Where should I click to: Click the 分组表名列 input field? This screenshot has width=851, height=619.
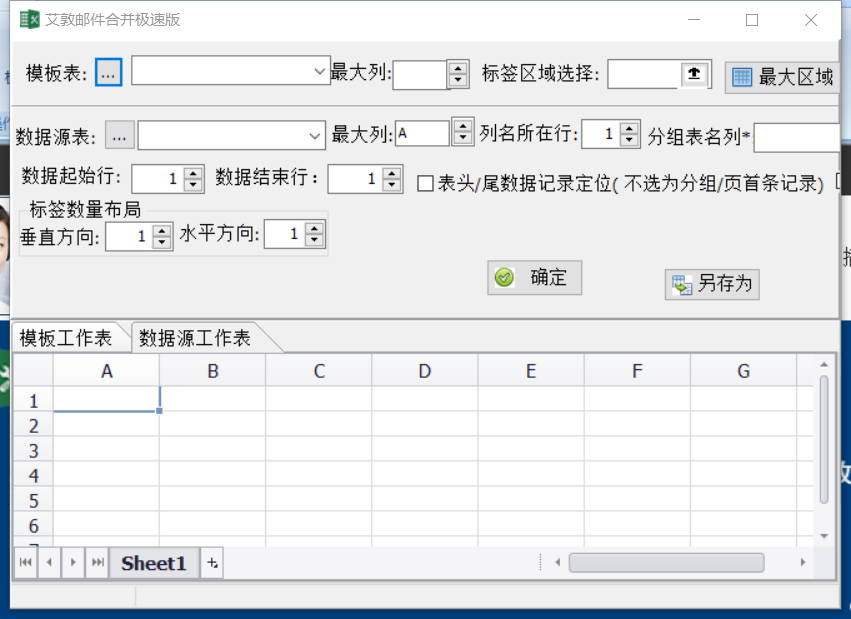click(797, 138)
